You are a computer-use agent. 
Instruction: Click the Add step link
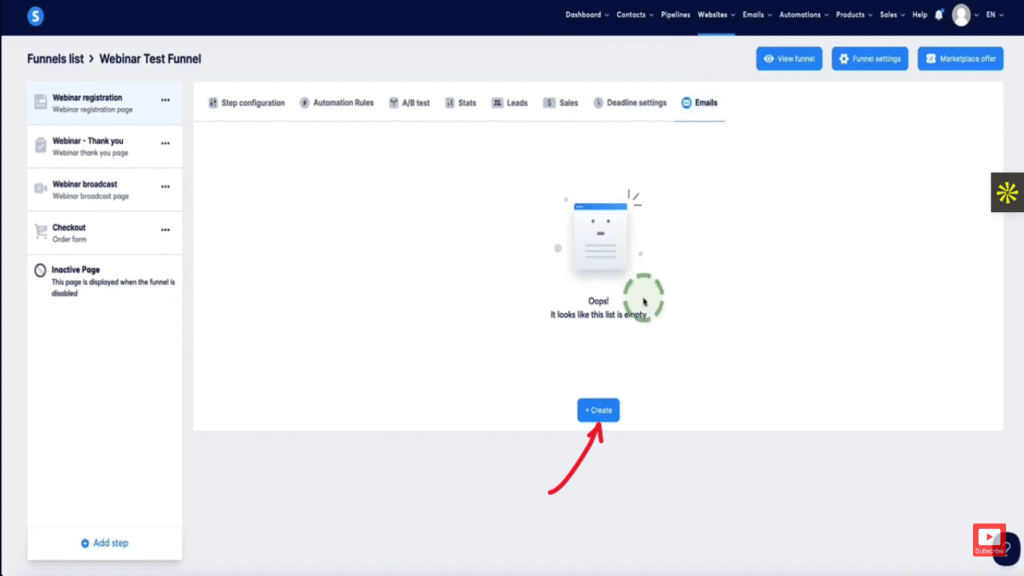104,543
